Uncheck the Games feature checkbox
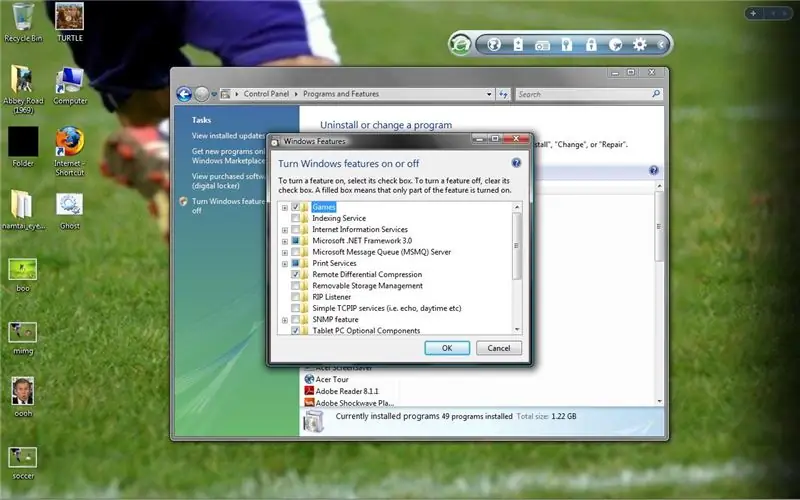The width and height of the screenshot is (800, 500). [x=295, y=207]
